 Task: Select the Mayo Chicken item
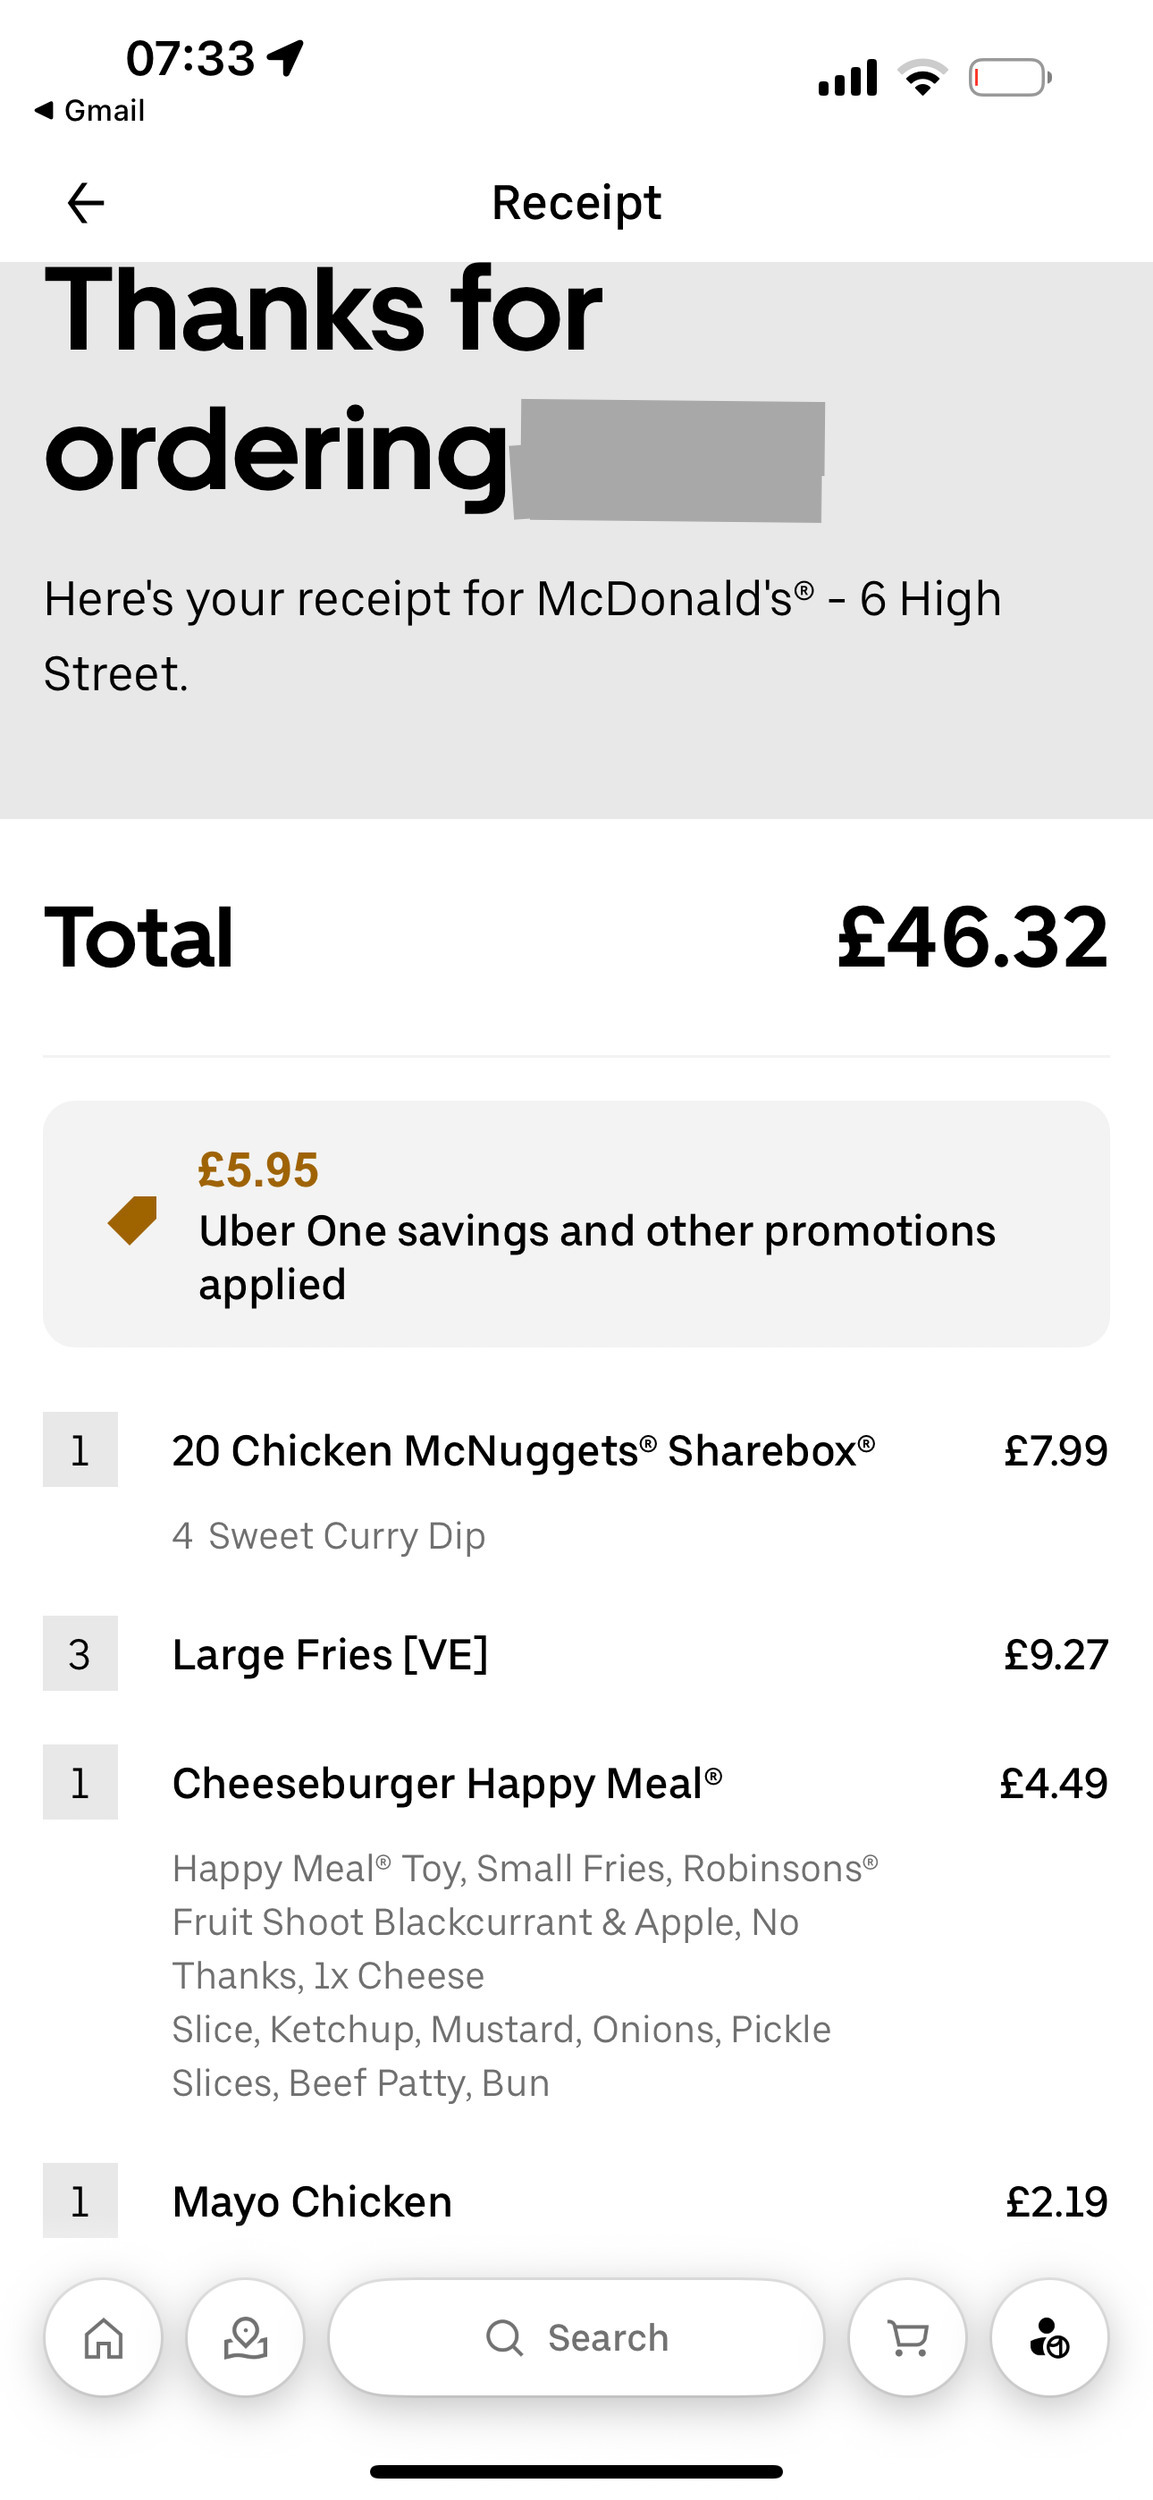point(312,2201)
